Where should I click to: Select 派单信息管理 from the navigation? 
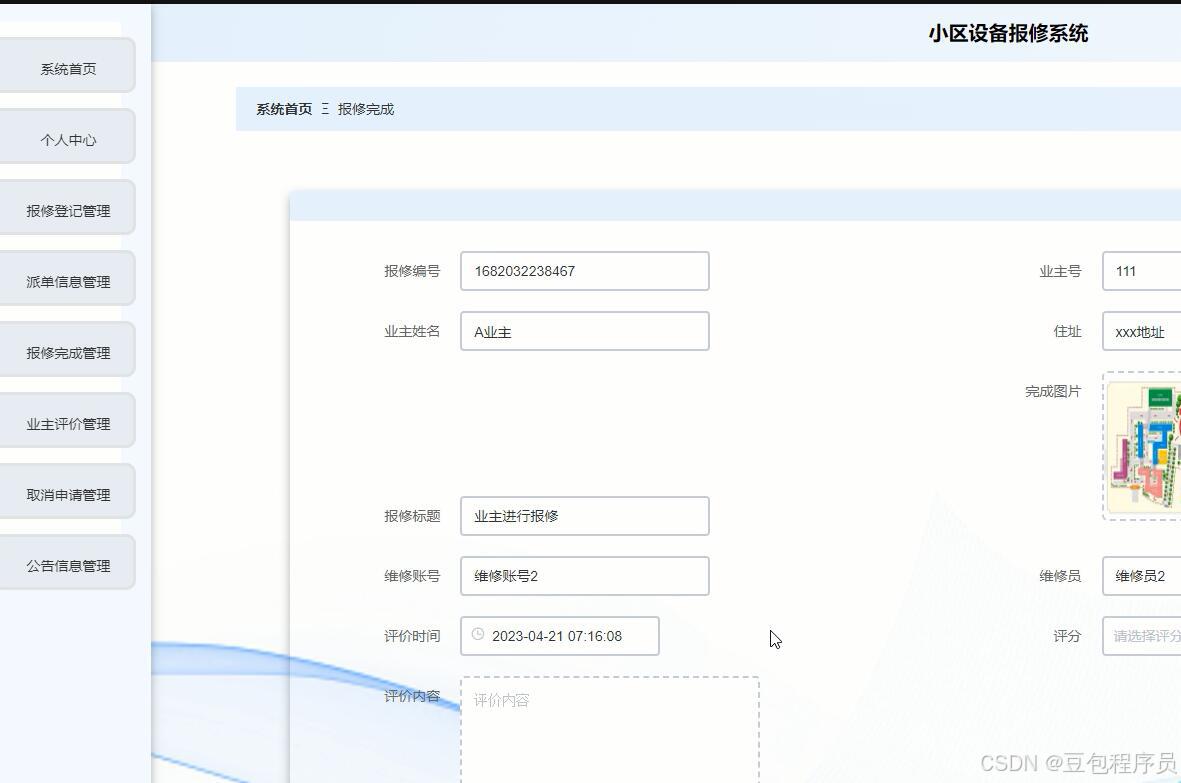coord(67,279)
